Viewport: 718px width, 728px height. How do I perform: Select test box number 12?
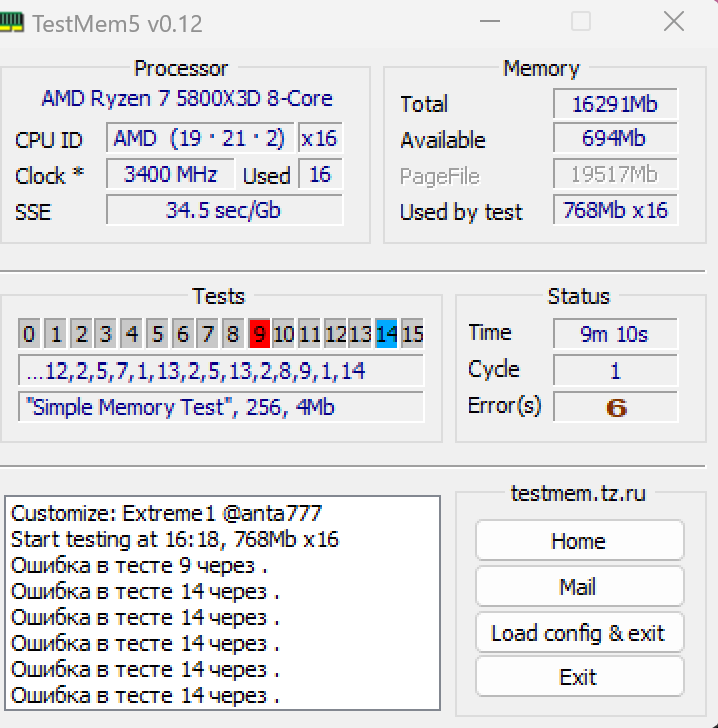(x=335, y=333)
